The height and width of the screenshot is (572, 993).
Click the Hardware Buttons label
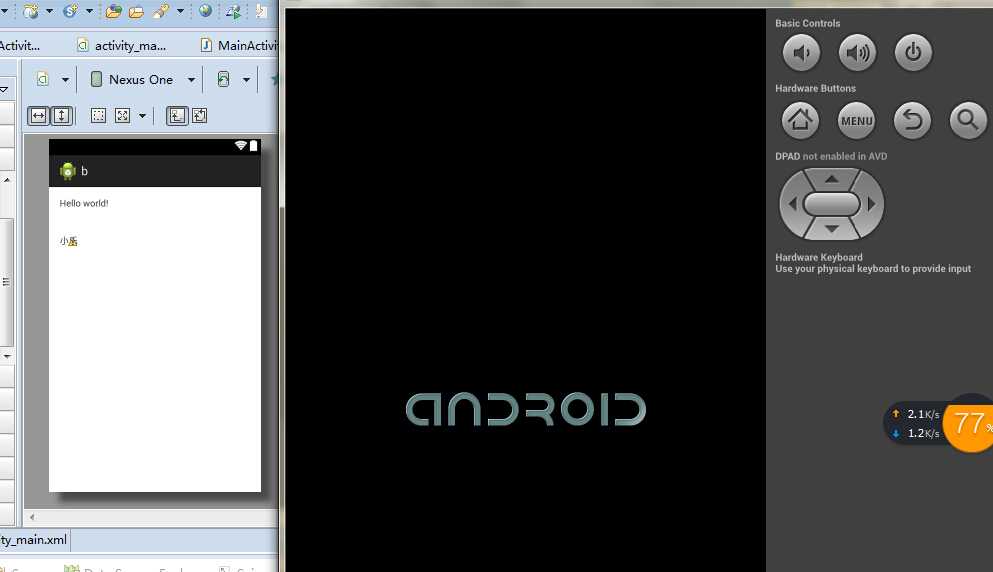coord(815,88)
